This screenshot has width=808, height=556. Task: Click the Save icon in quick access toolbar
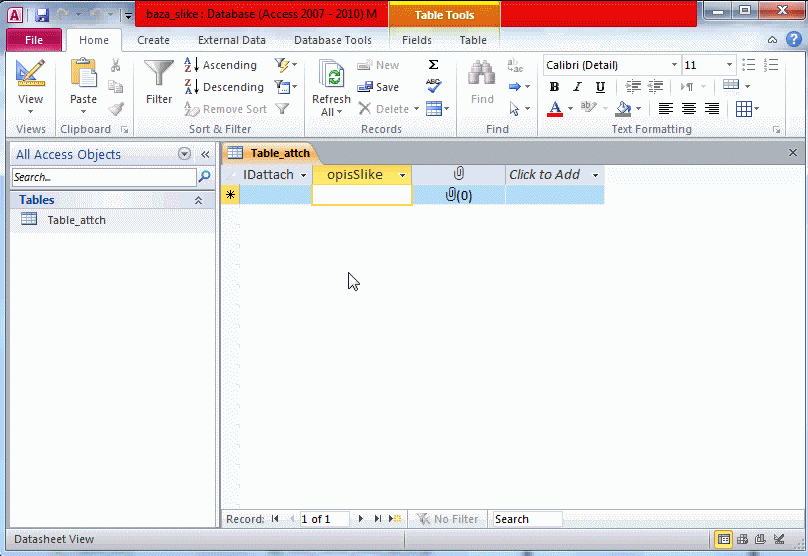42,15
